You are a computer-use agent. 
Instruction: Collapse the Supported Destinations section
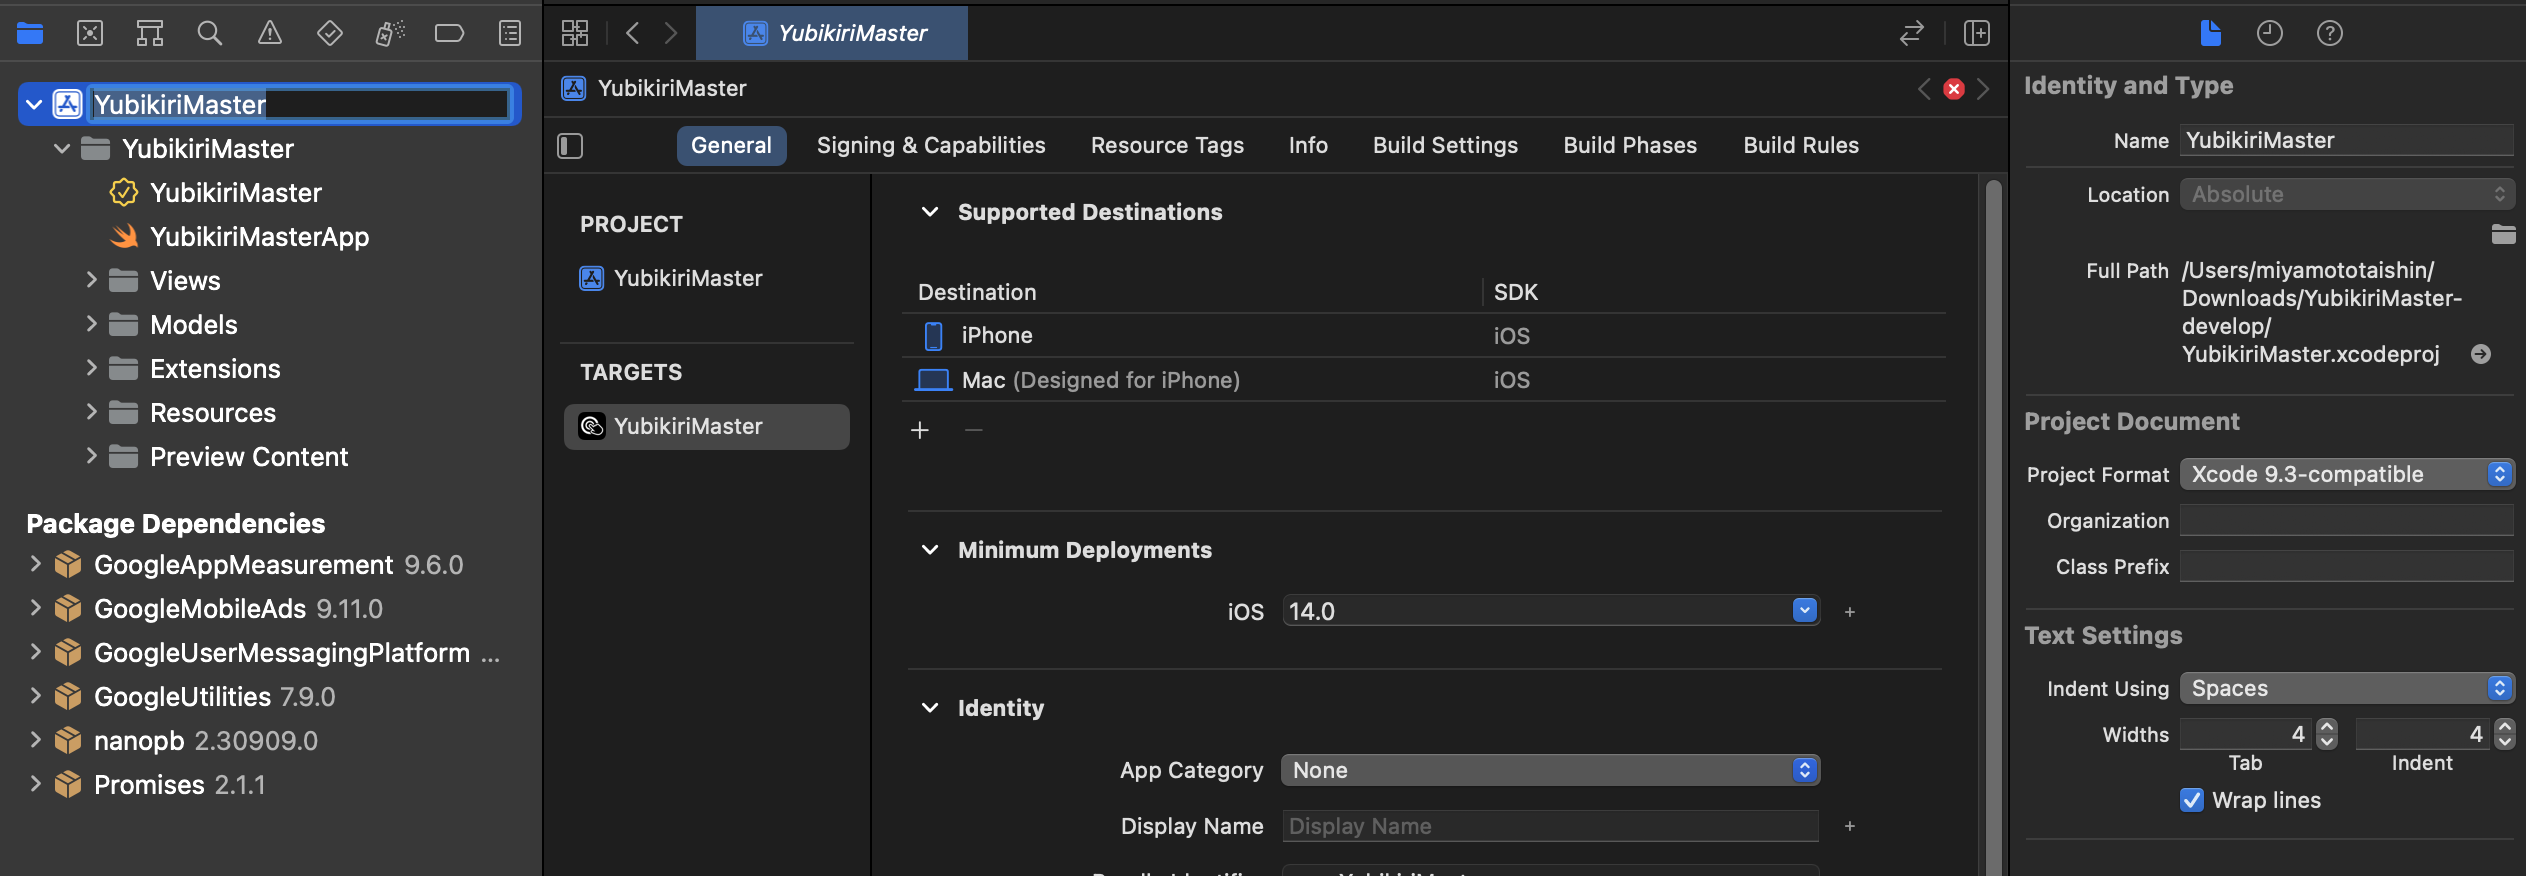pyautogui.click(x=930, y=212)
